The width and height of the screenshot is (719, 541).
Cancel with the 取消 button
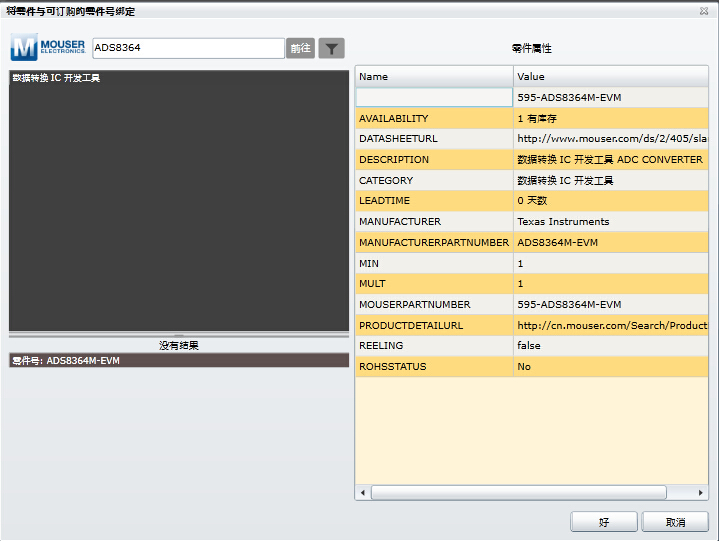pyautogui.click(x=675, y=522)
